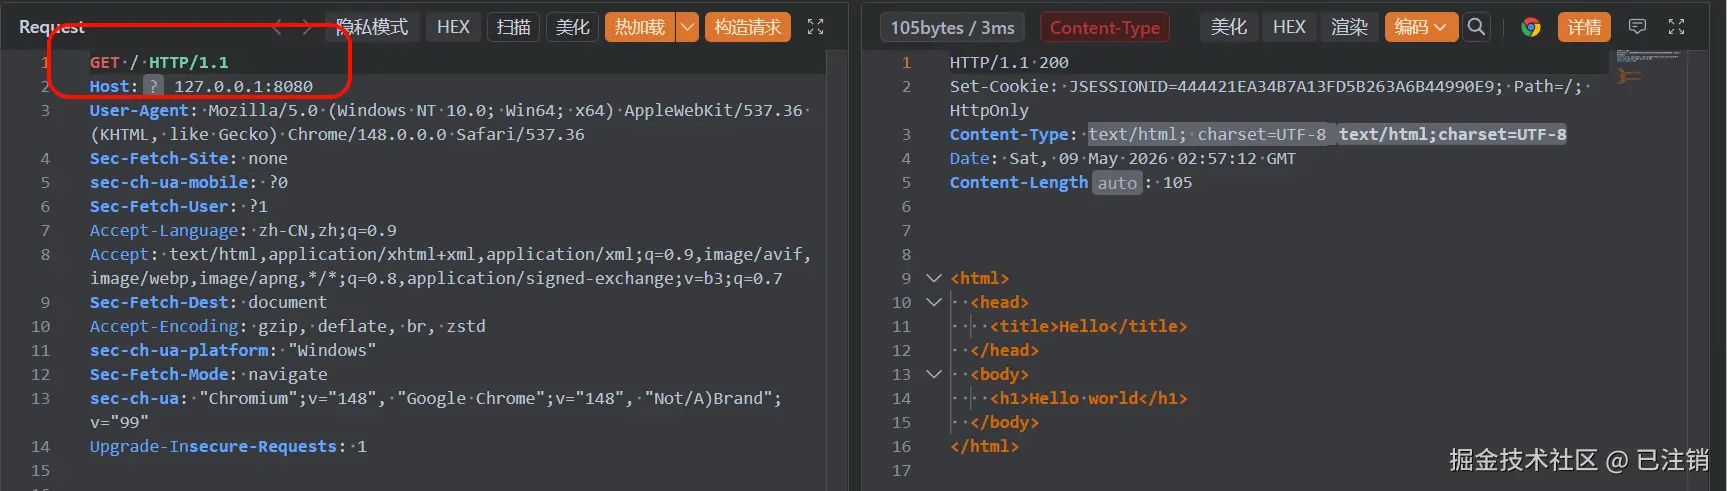1727x491 pixels.
Task: Toggle HEX view in the Response panel
Action: point(1289,27)
